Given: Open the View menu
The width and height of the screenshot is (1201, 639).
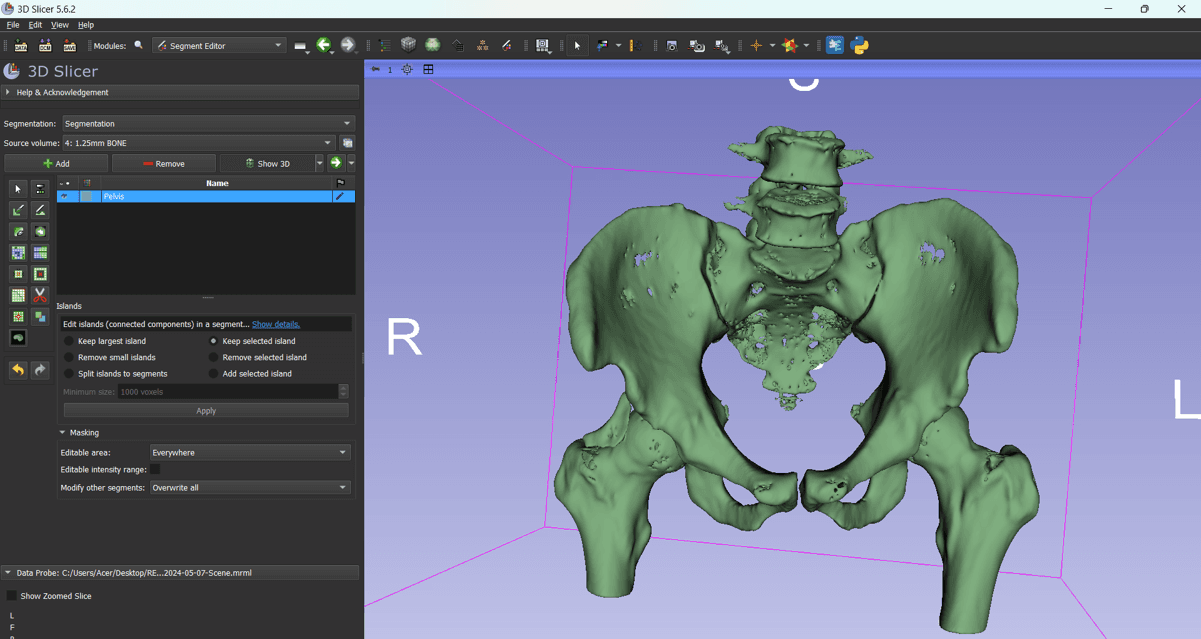Looking at the screenshot, I should [x=60, y=25].
